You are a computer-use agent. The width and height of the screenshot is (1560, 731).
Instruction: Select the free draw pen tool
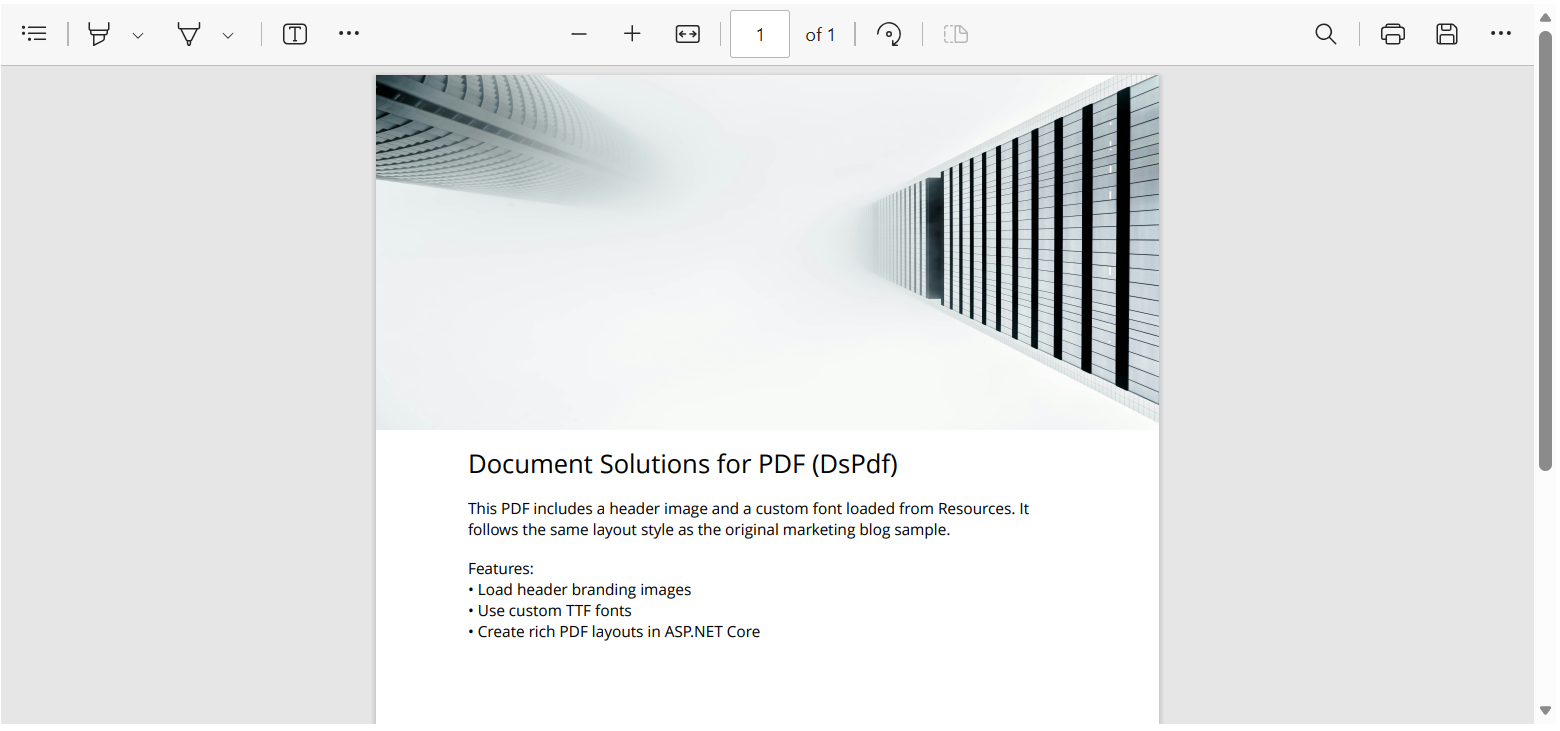point(188,33)
